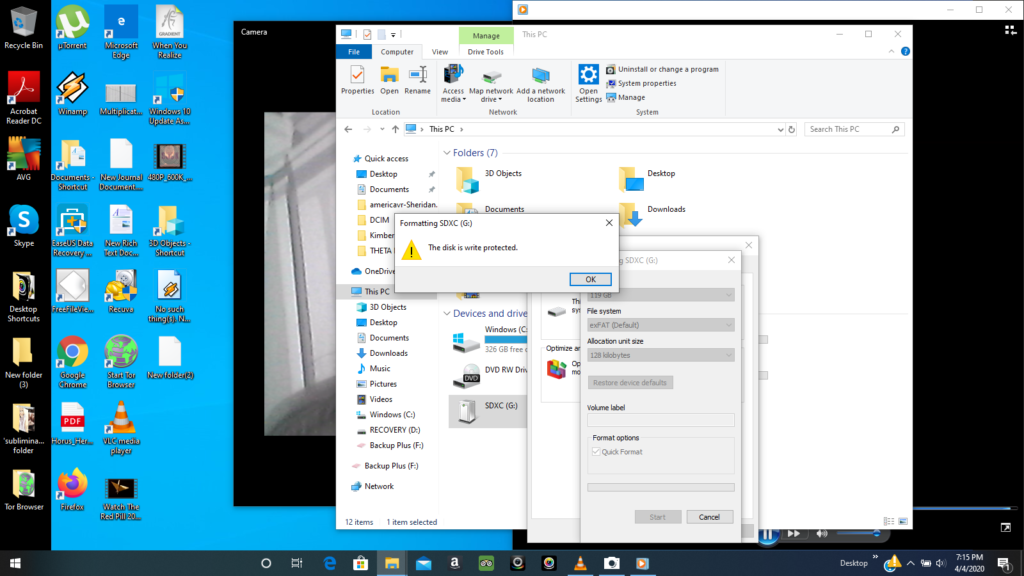Open VLC media player from the taskbar
1024x576 pixels.
point(580,563)
